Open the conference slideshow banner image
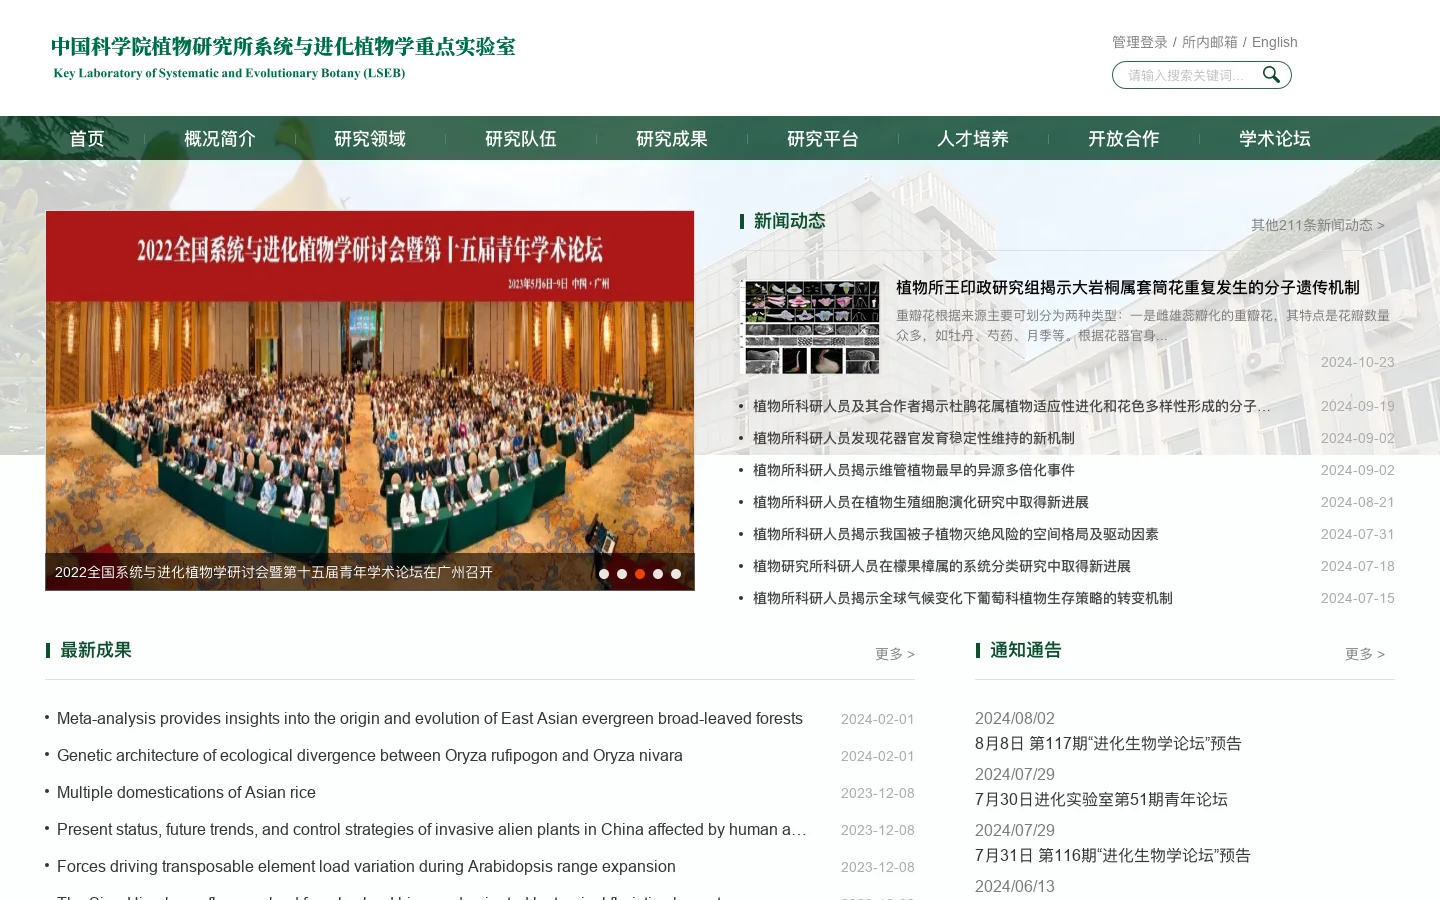The width and height of the screenshot is (1440, 900). click(370, 400)
